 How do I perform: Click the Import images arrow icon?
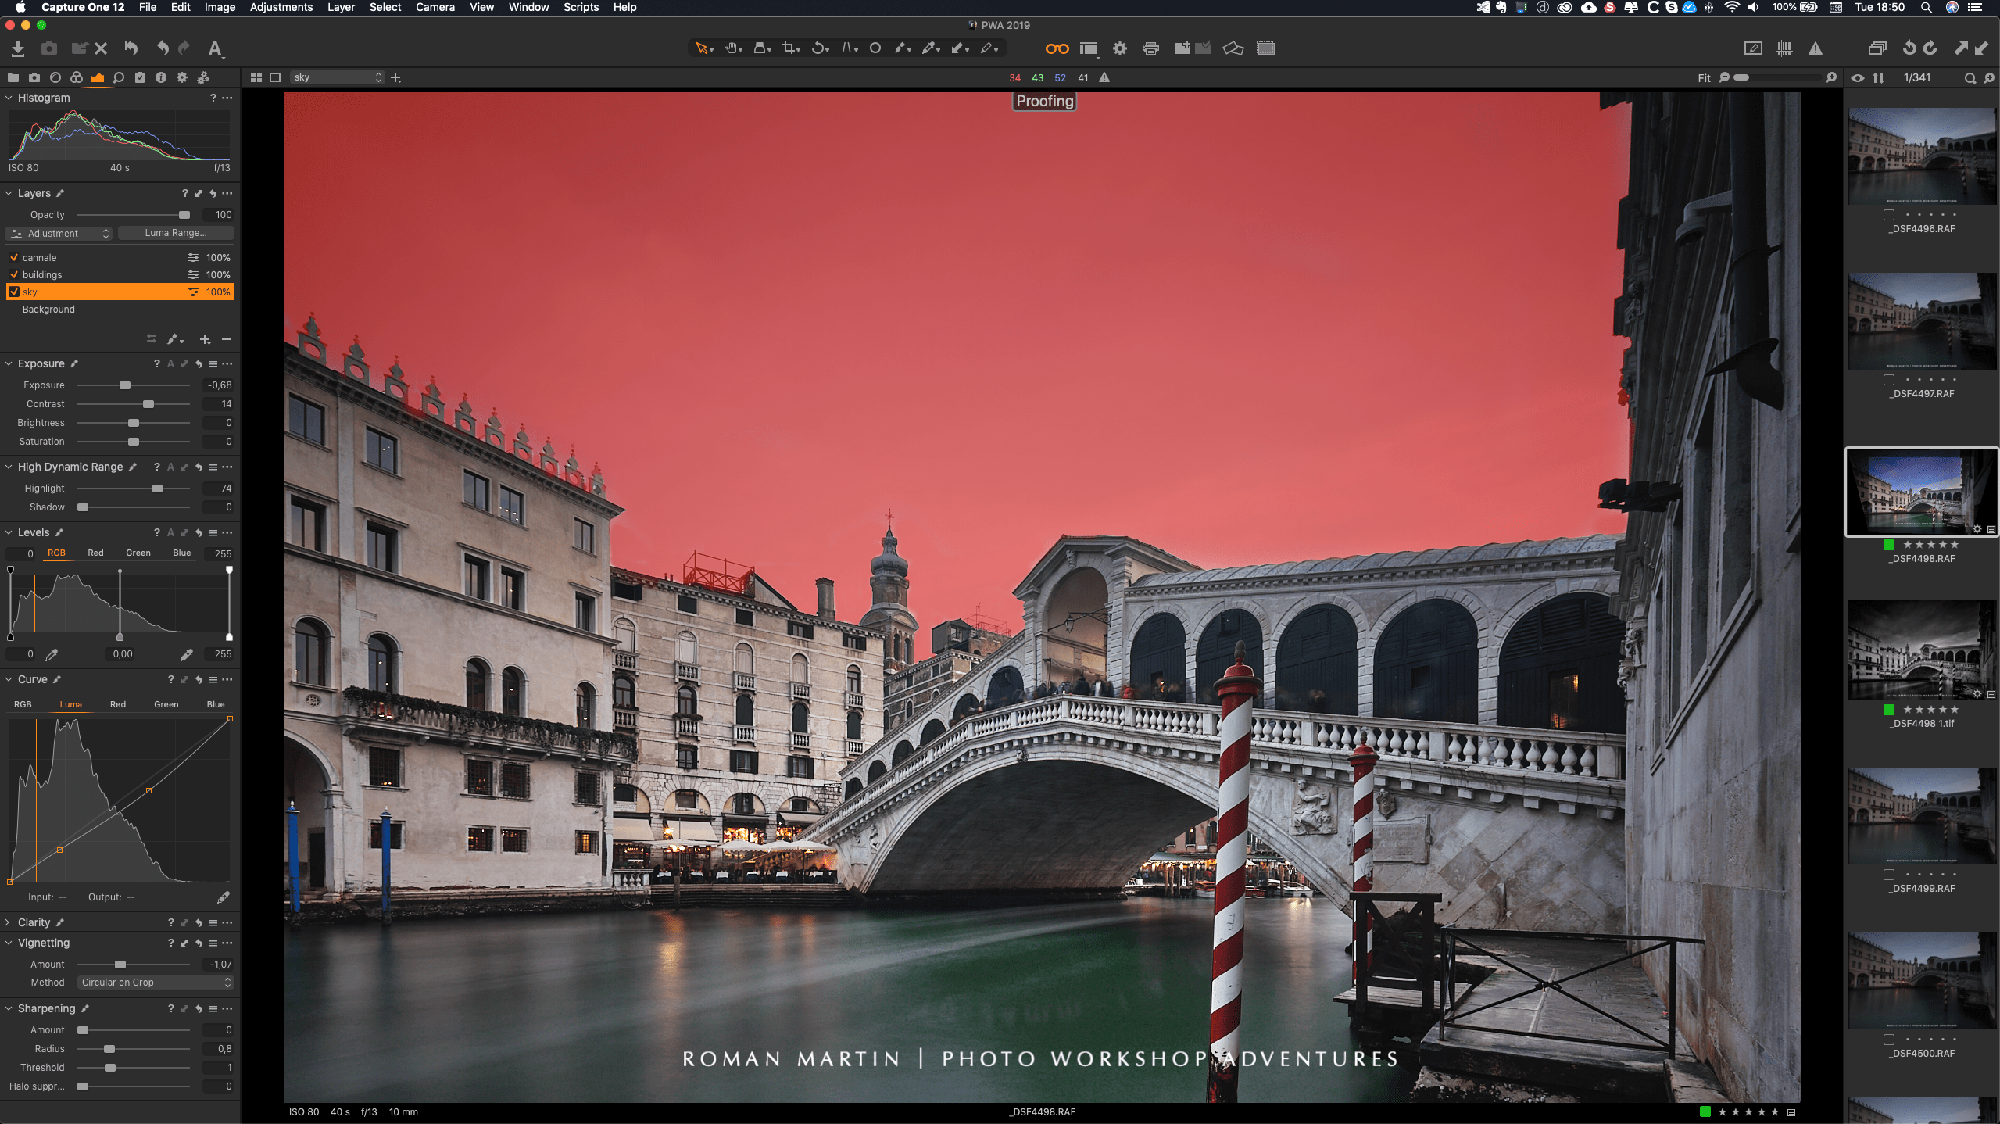click(x=17, y=48)
